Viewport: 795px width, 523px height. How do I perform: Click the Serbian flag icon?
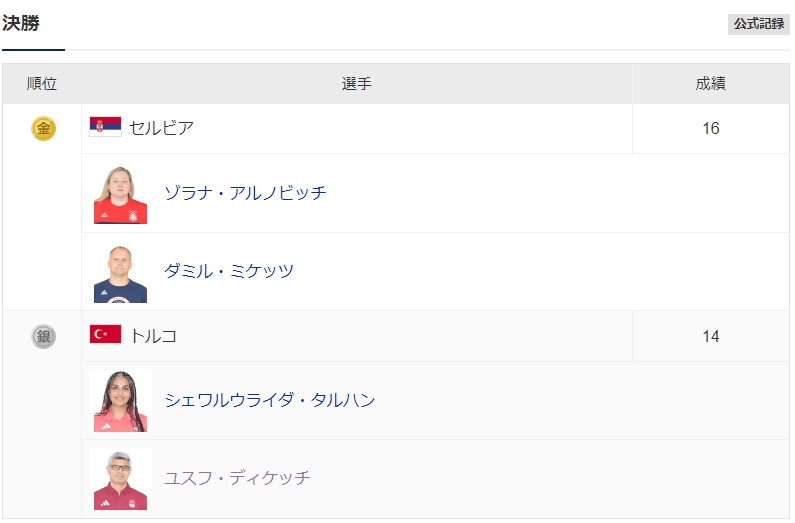(x=105, y=127)
